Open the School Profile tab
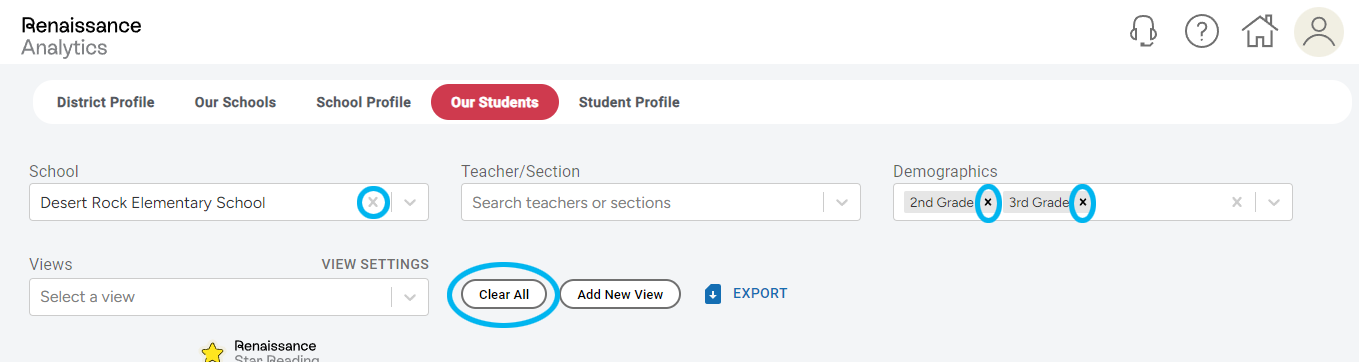 [x=363, y=102]
